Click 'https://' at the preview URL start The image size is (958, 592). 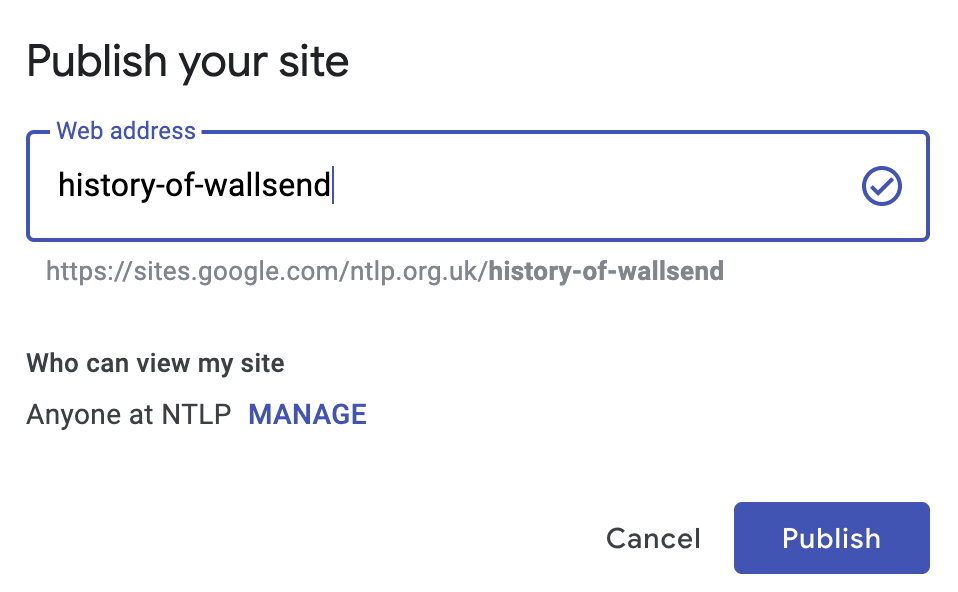[88, 272]
